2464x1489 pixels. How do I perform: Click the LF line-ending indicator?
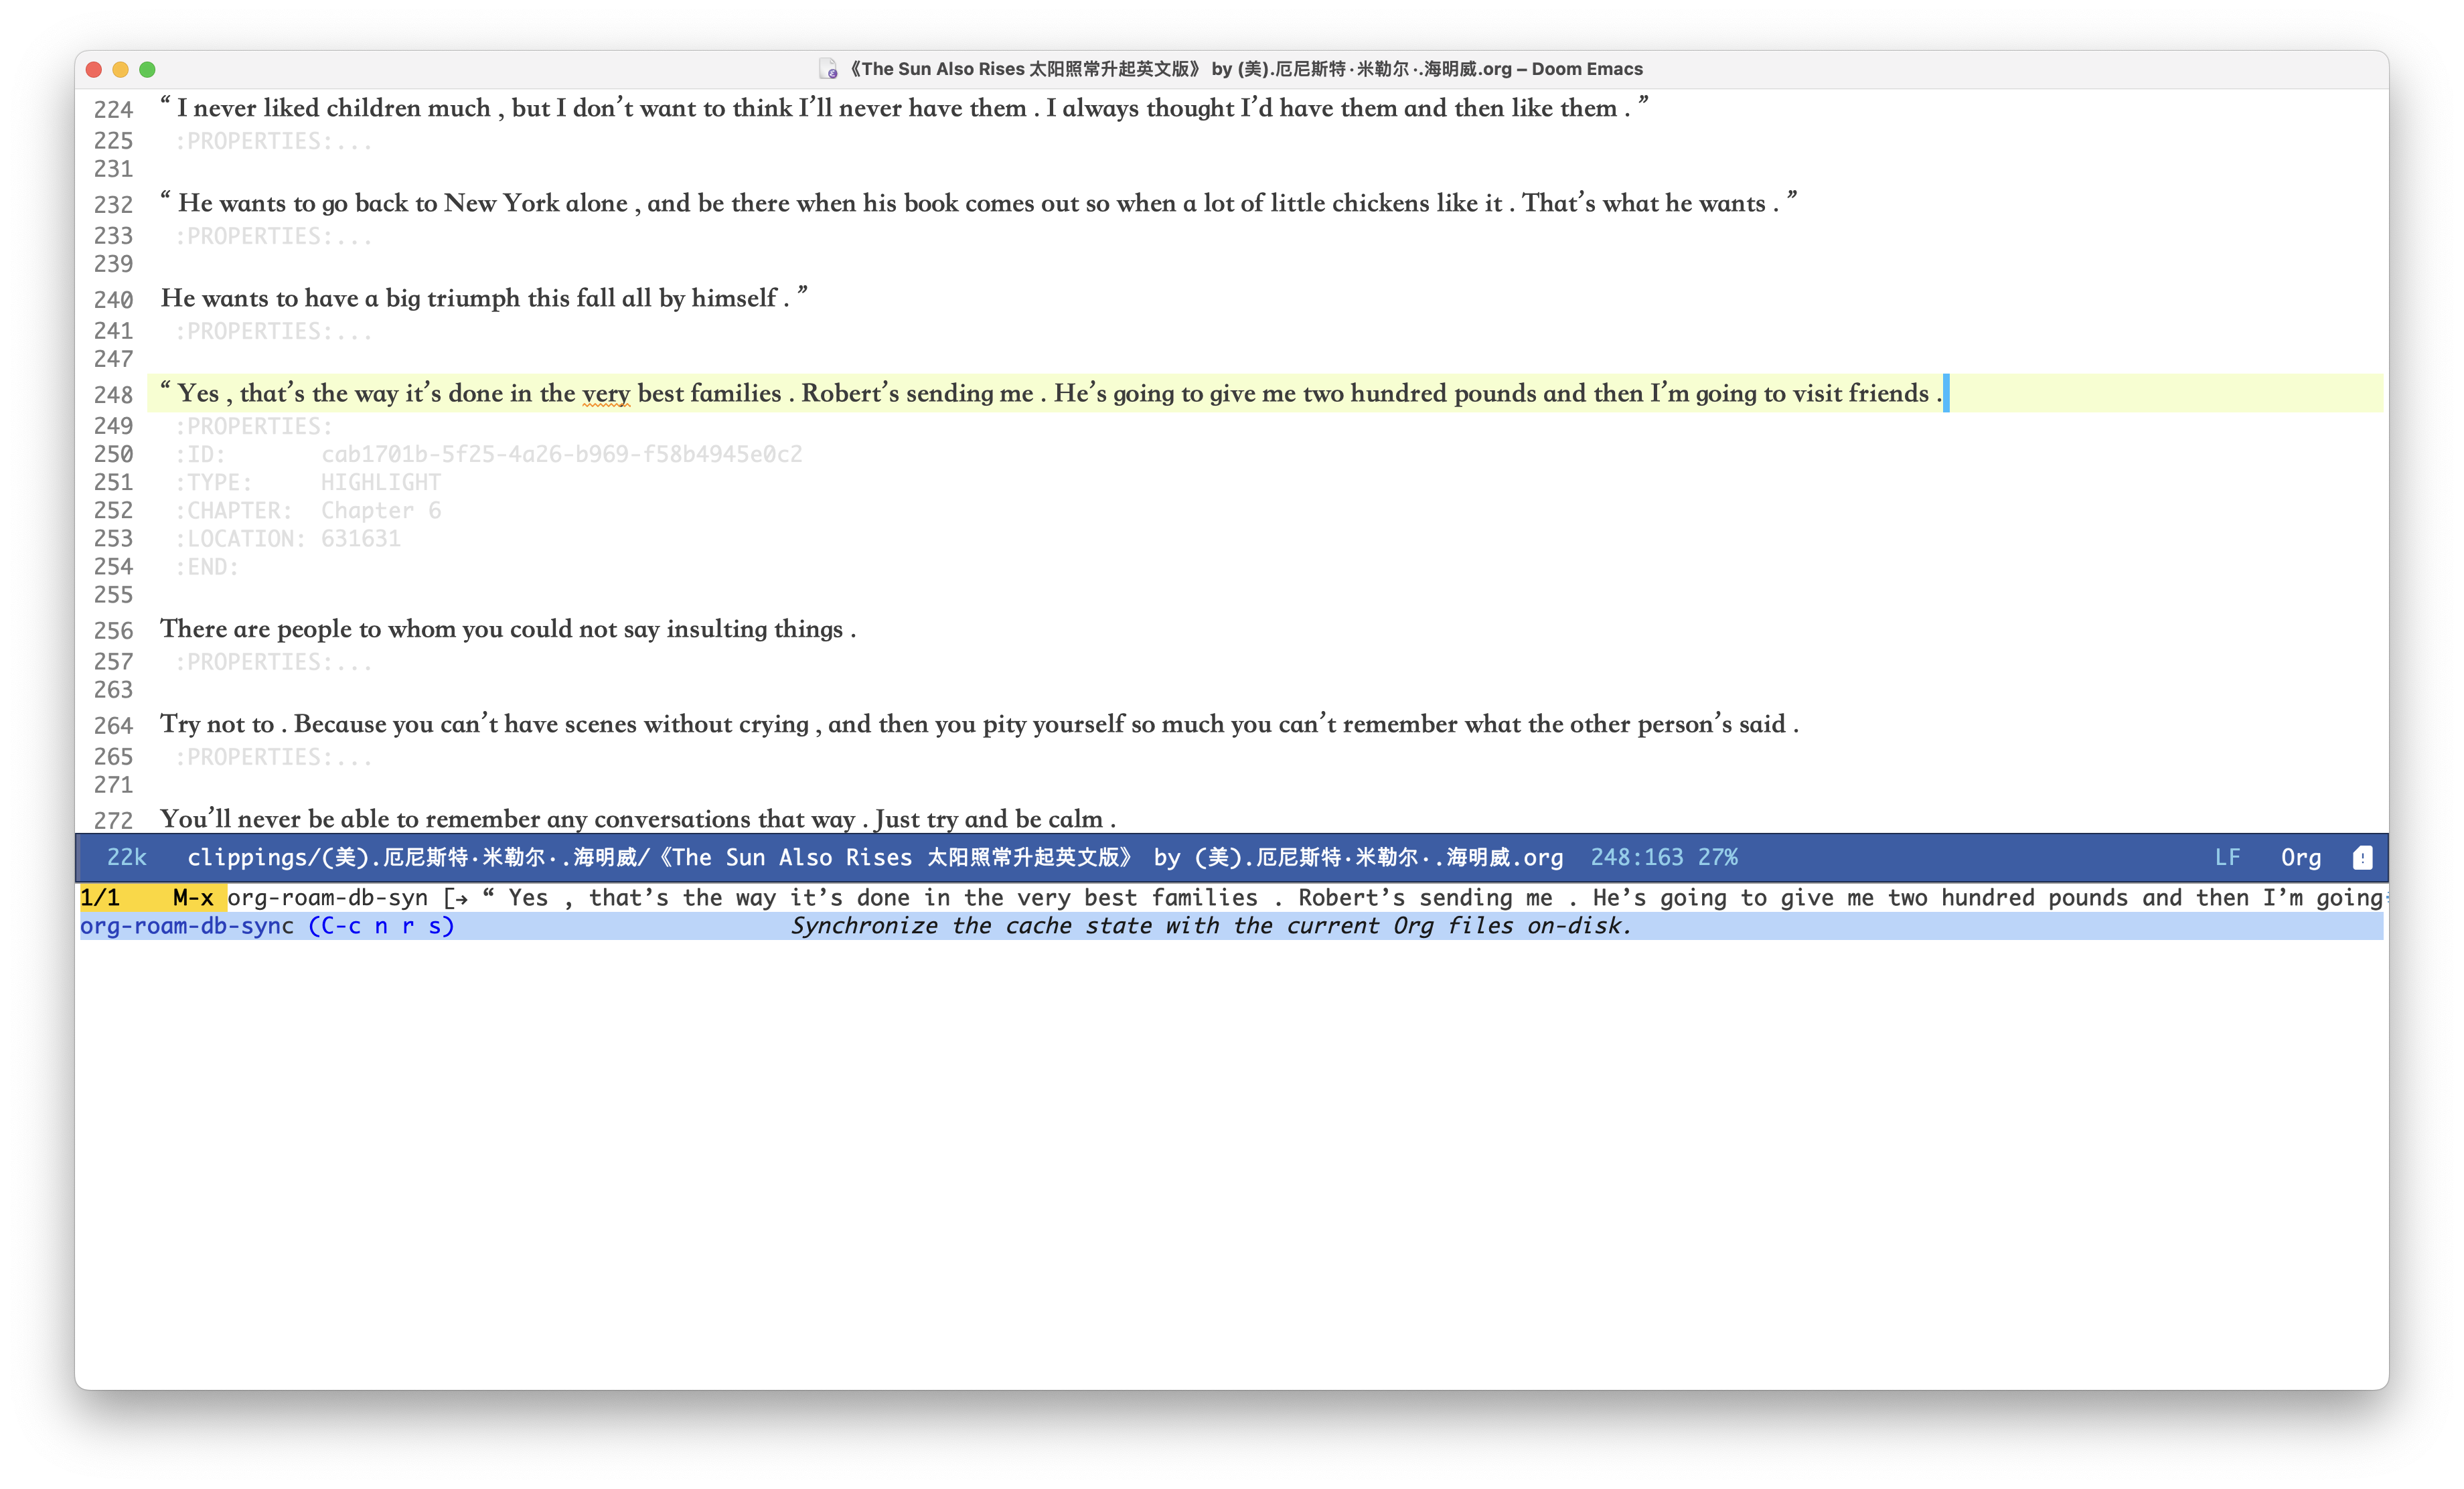(x=2227, y=857)
